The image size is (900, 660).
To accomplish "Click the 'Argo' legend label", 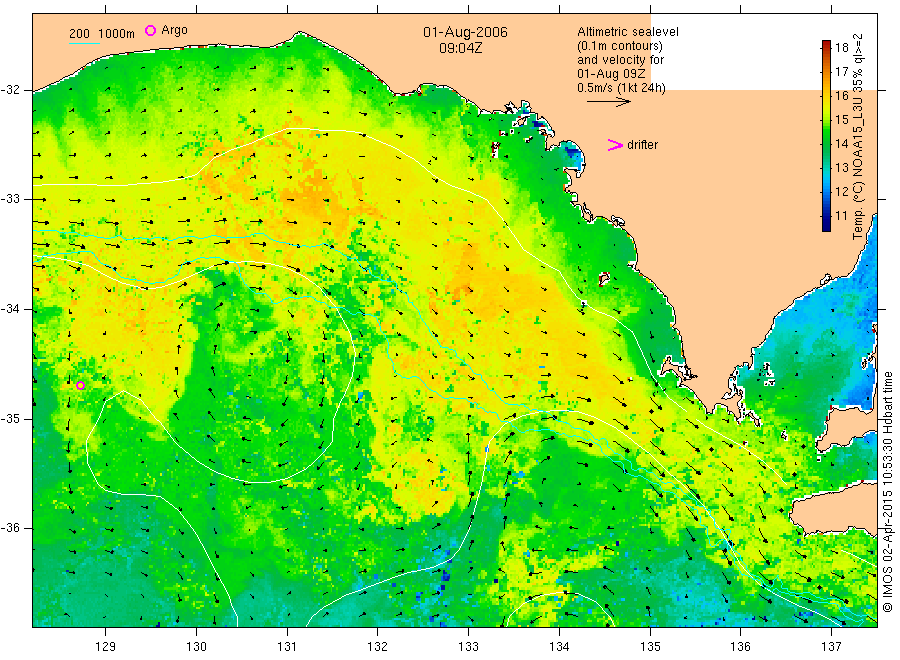I will click(x=174, y=30).
